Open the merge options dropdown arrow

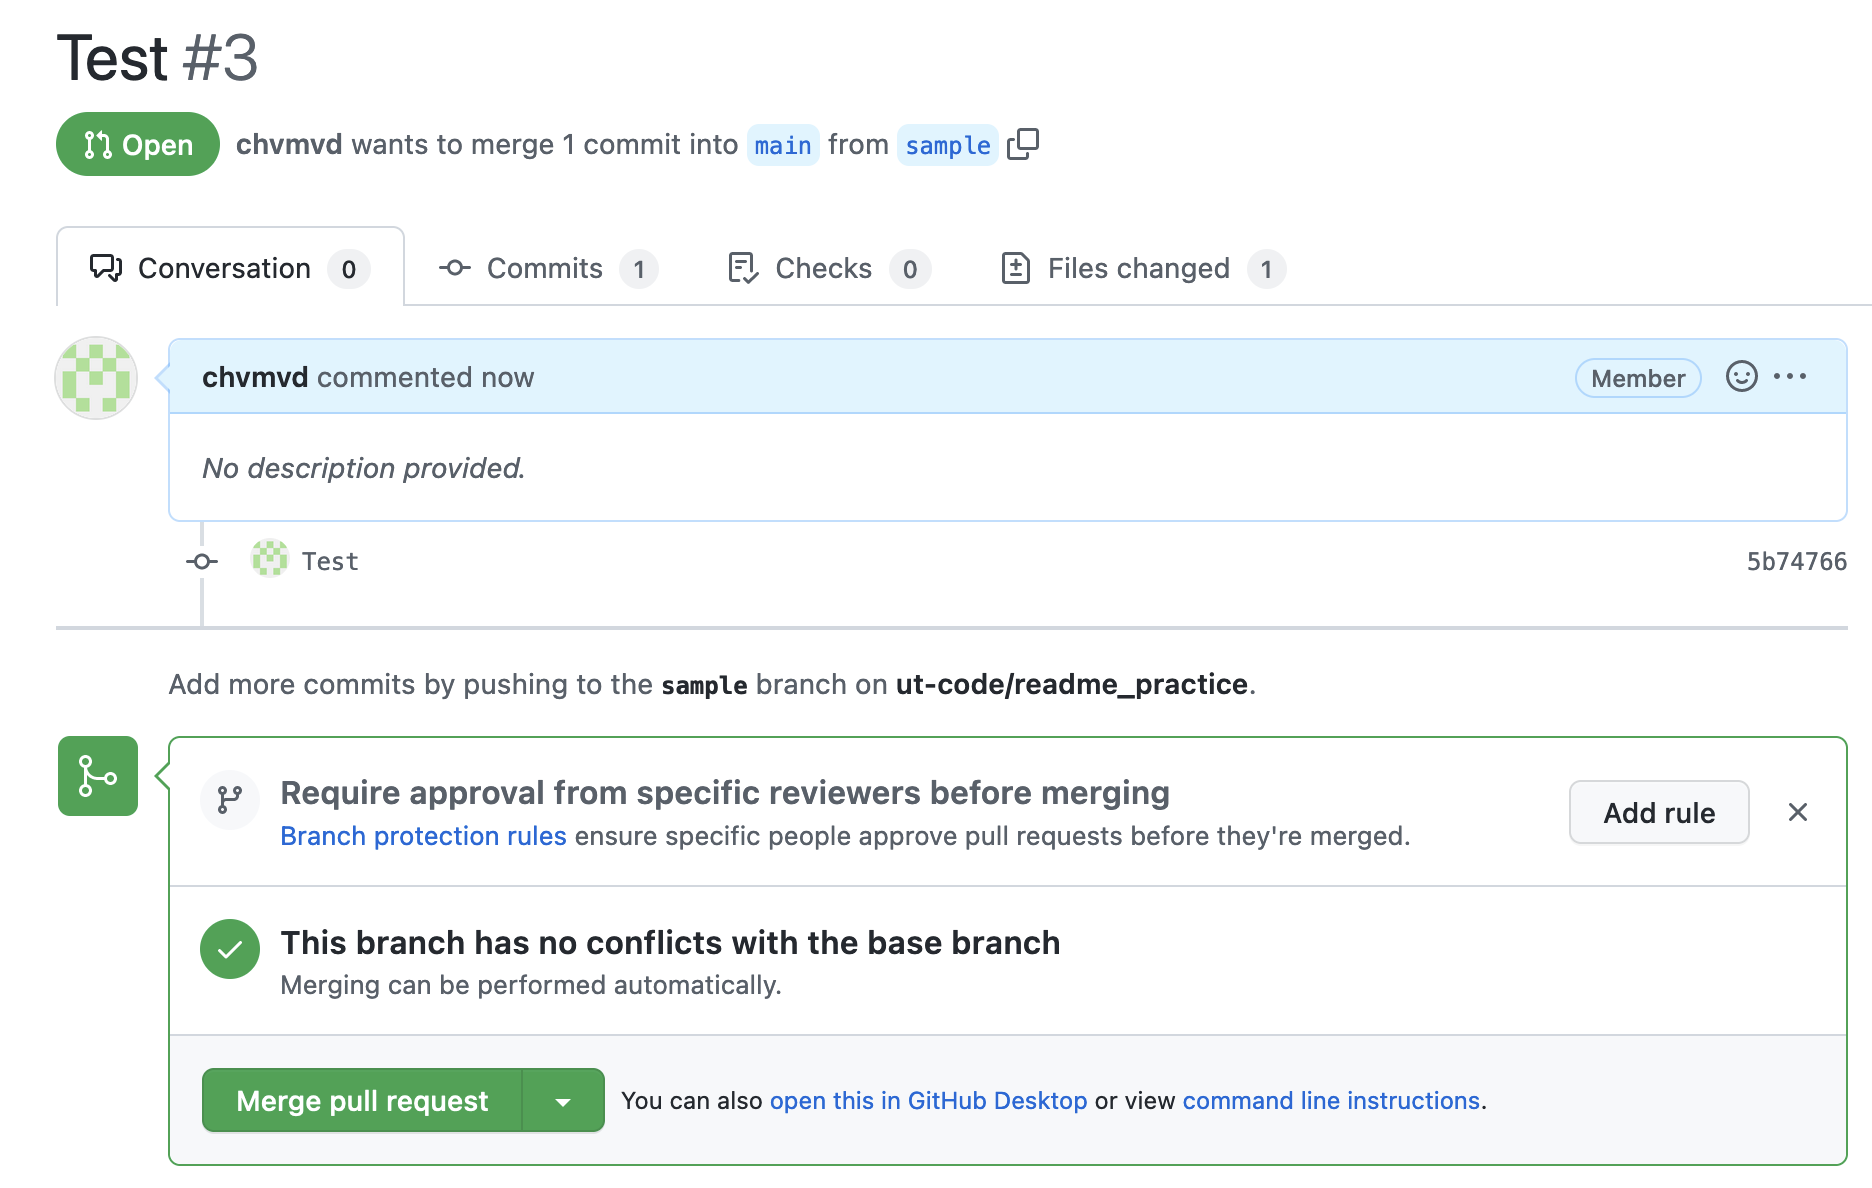563,1100
